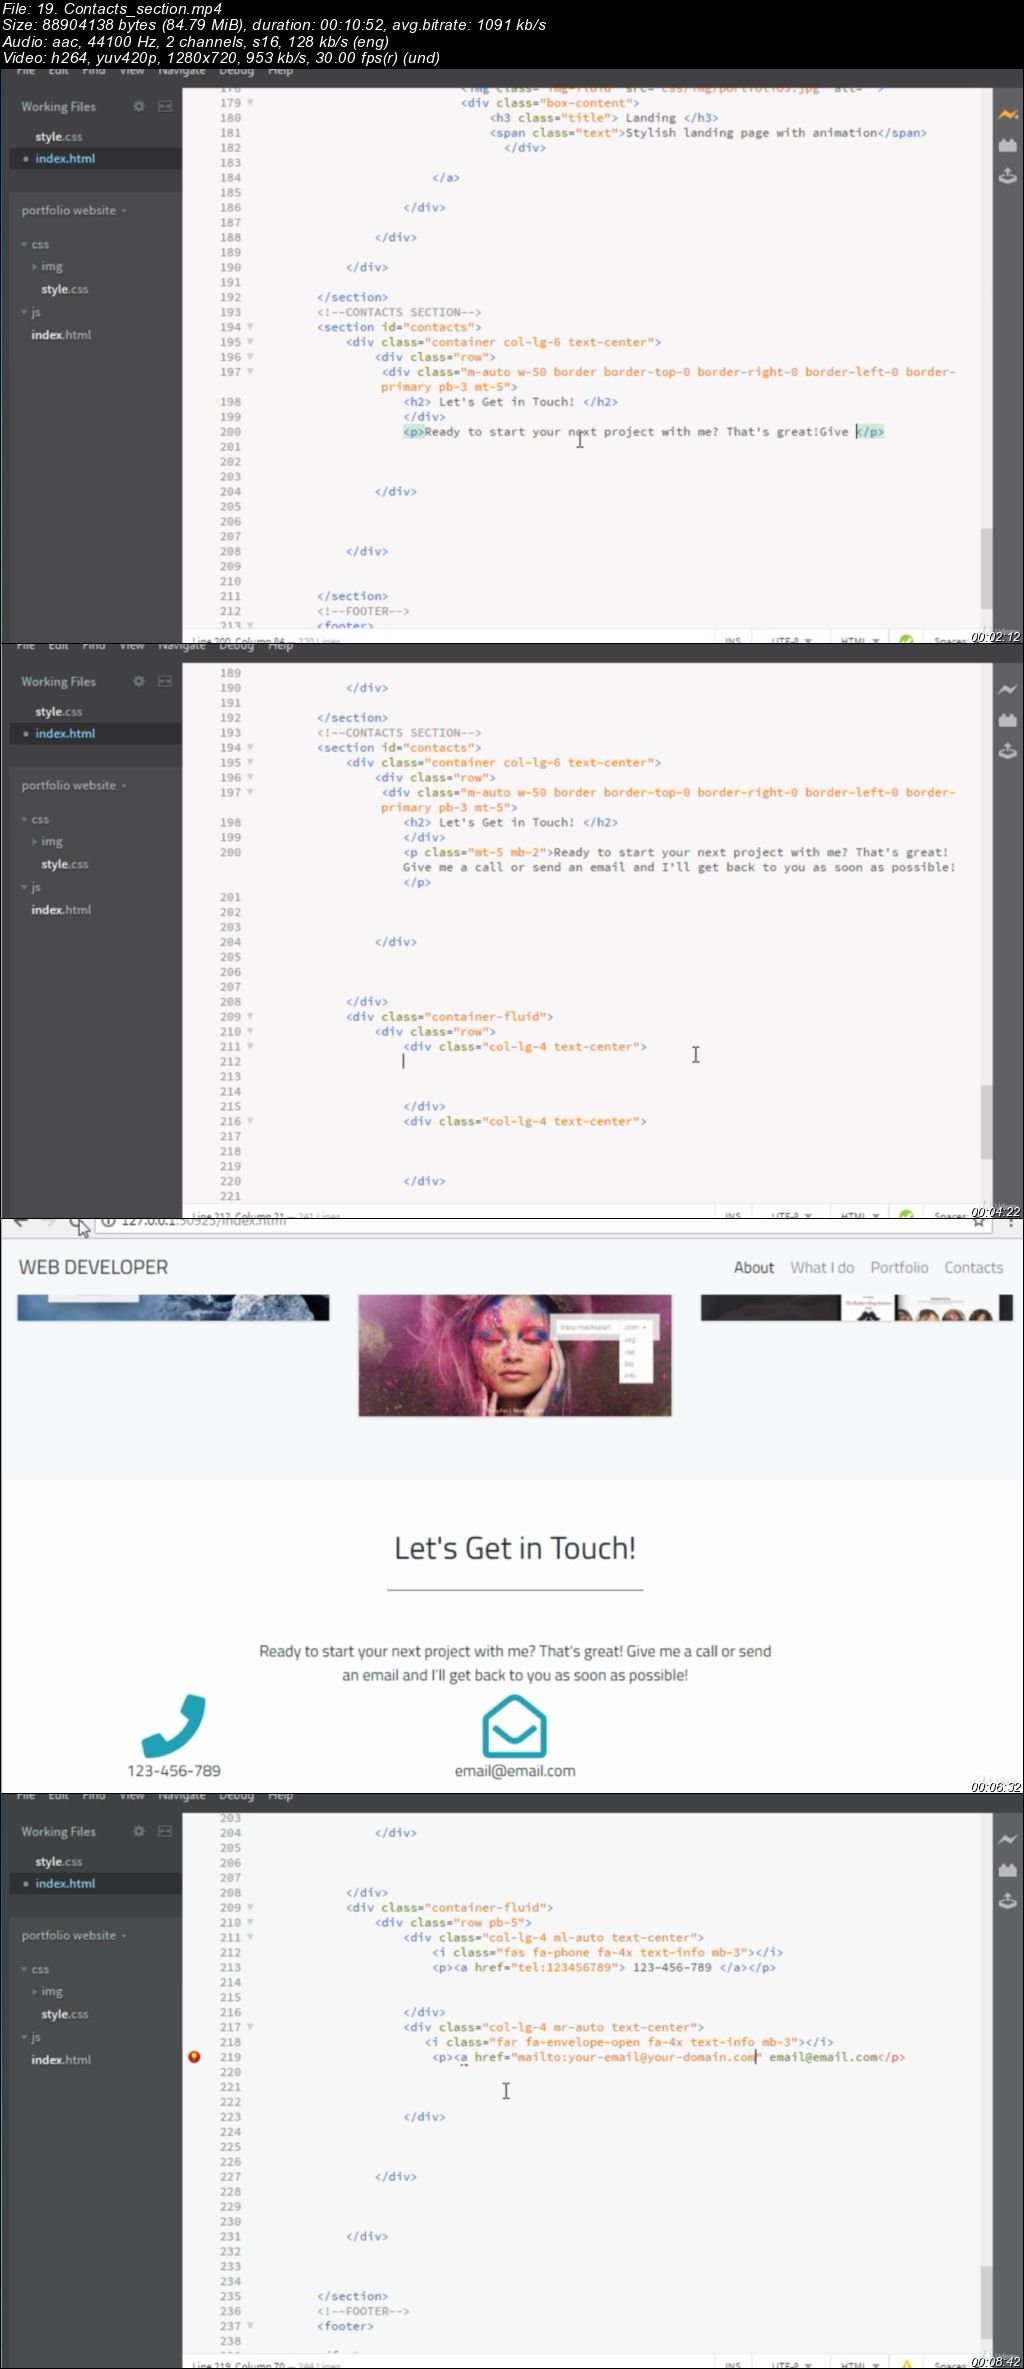Collapse code fold arrow at line 197, first frame
This screenshot has width=1024, height=2369.
tap(250, 372)
